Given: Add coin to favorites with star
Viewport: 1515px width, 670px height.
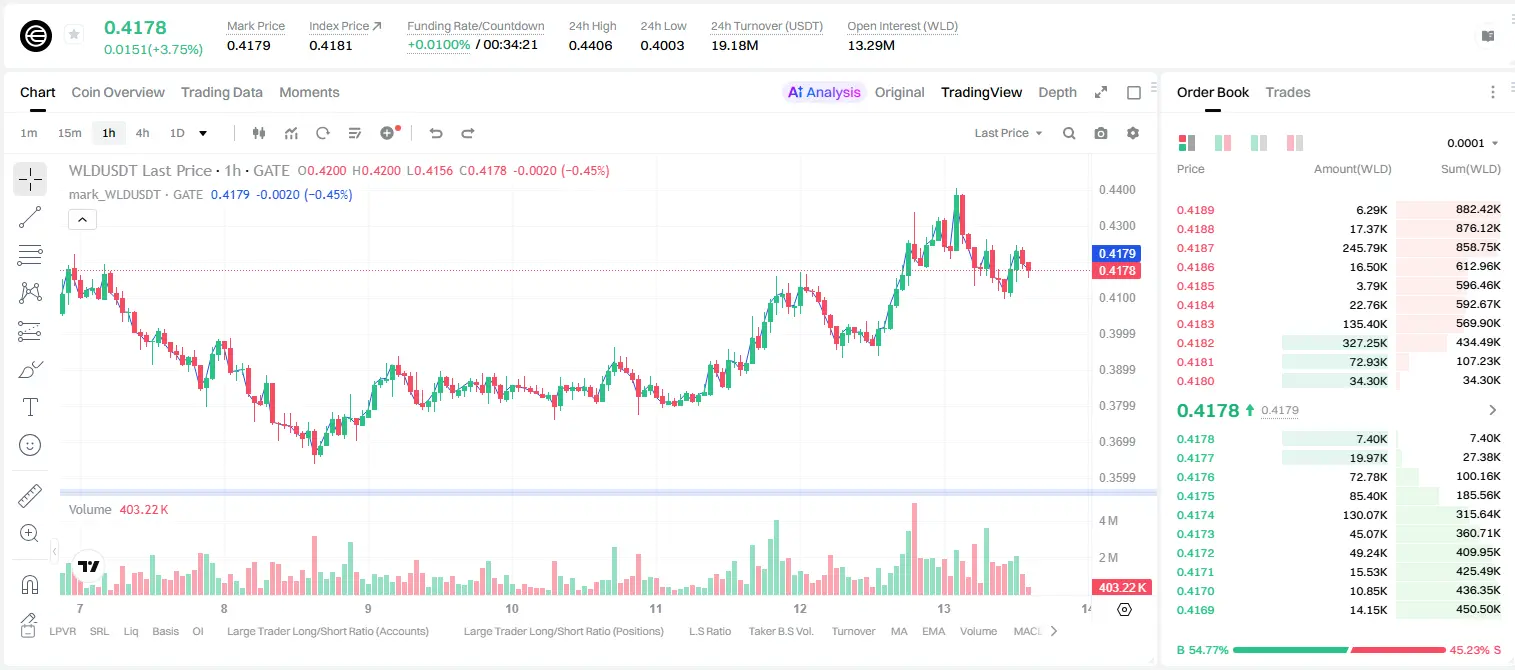Looking at the screenshot, I should [x=74, y=35].
